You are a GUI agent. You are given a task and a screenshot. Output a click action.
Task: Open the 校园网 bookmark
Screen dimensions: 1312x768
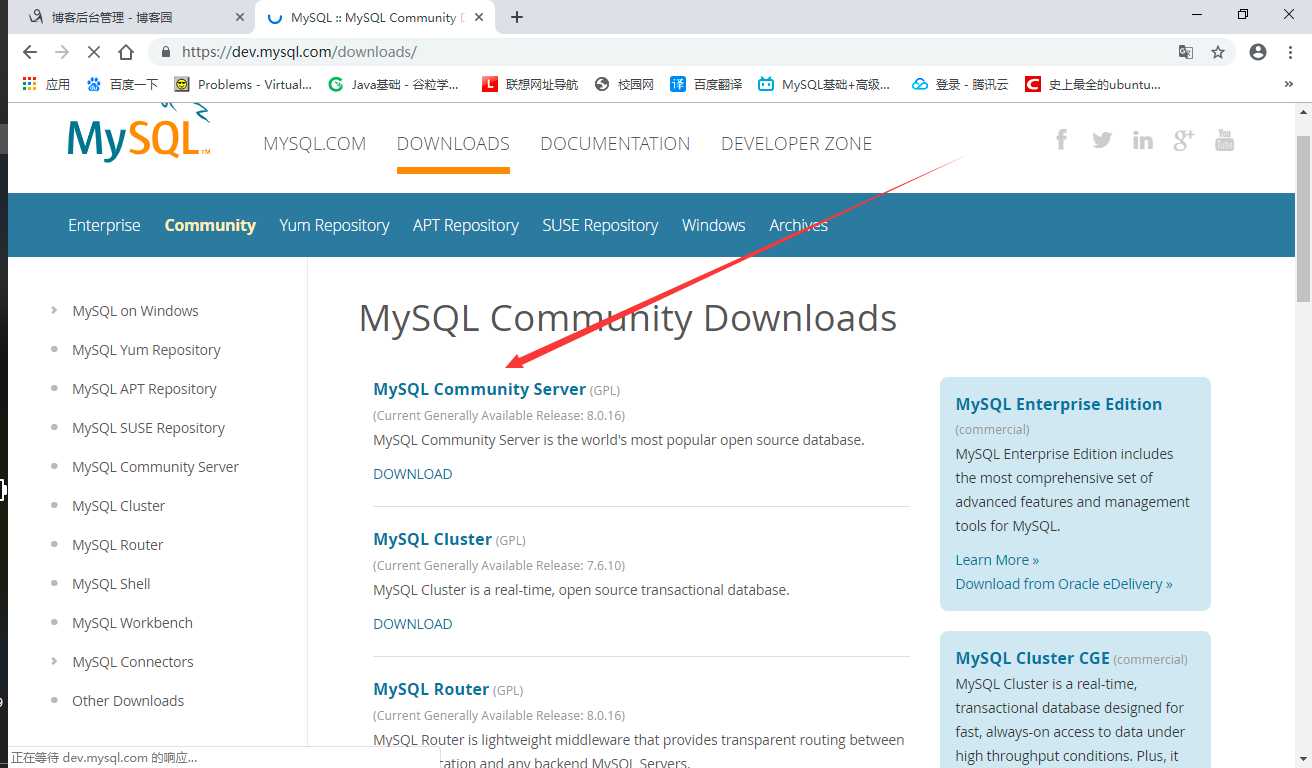click(624, 84)
